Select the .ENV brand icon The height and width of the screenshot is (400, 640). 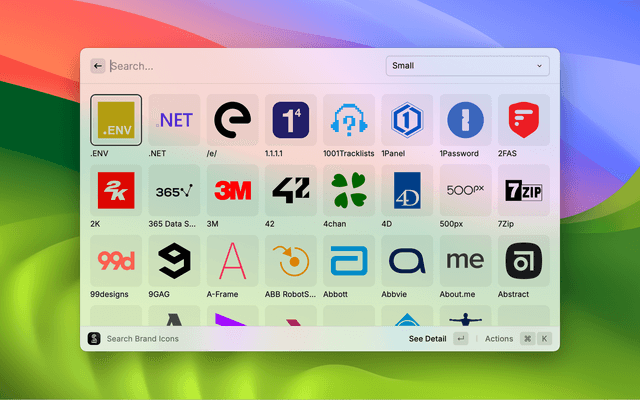[116, 120]
